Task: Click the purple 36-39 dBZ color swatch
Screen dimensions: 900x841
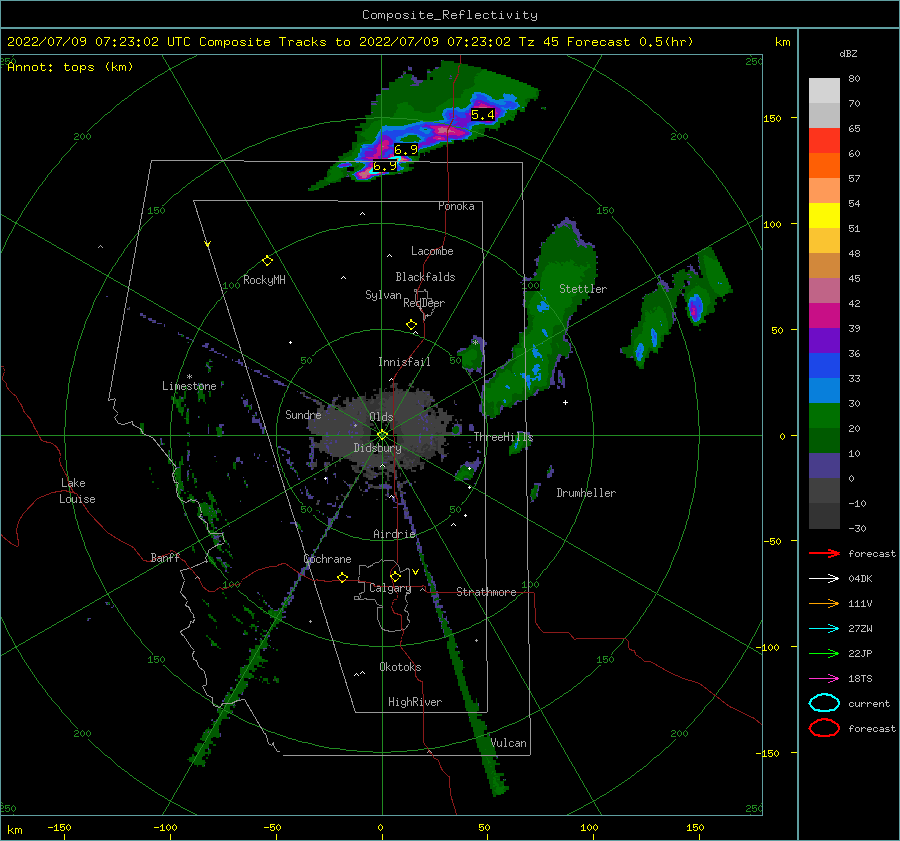Action: click(x=824, y=340)
